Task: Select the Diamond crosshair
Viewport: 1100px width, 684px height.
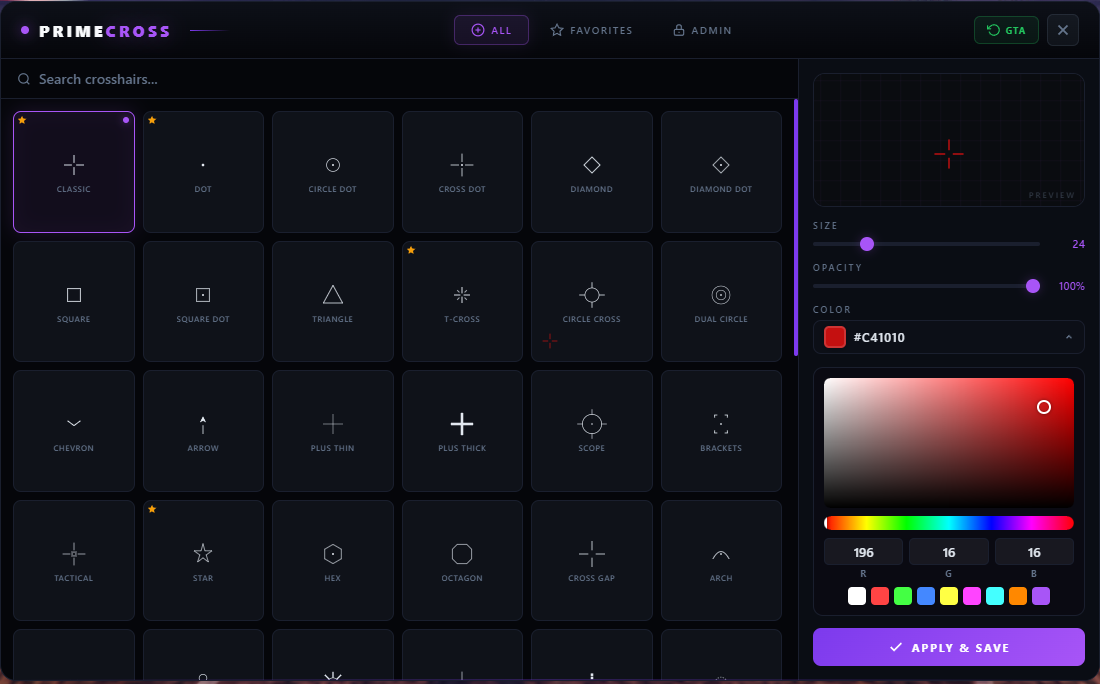Action: (591, 171)
